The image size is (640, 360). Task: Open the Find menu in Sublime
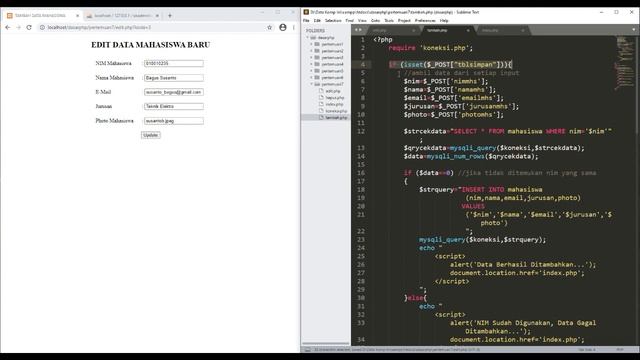pos(349,20)
